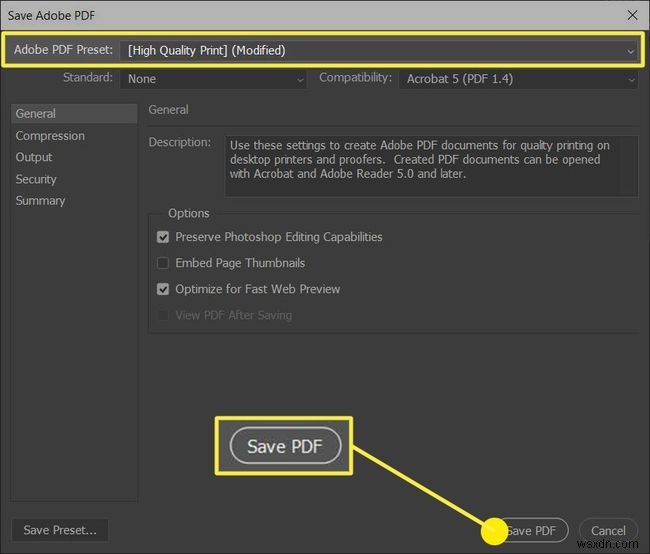This screenshot has width=650, height=554.
Task: Click the Description text box
Action: [431, 166]
